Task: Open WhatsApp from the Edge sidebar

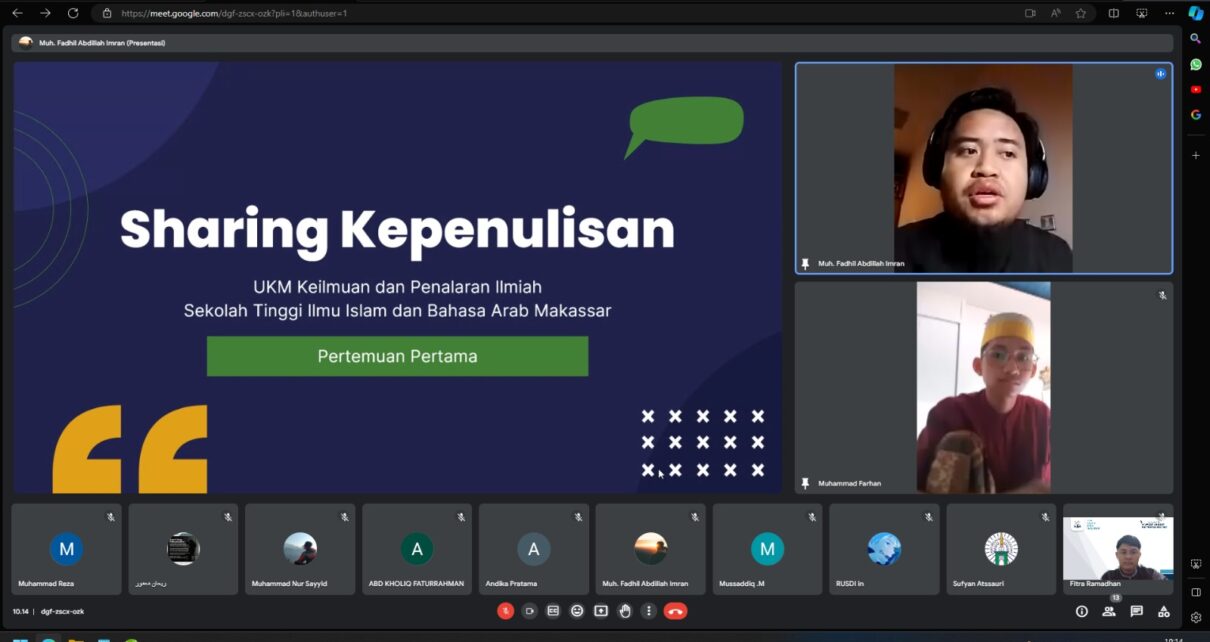Action: pyautogui.click(x=1195, y=64)
